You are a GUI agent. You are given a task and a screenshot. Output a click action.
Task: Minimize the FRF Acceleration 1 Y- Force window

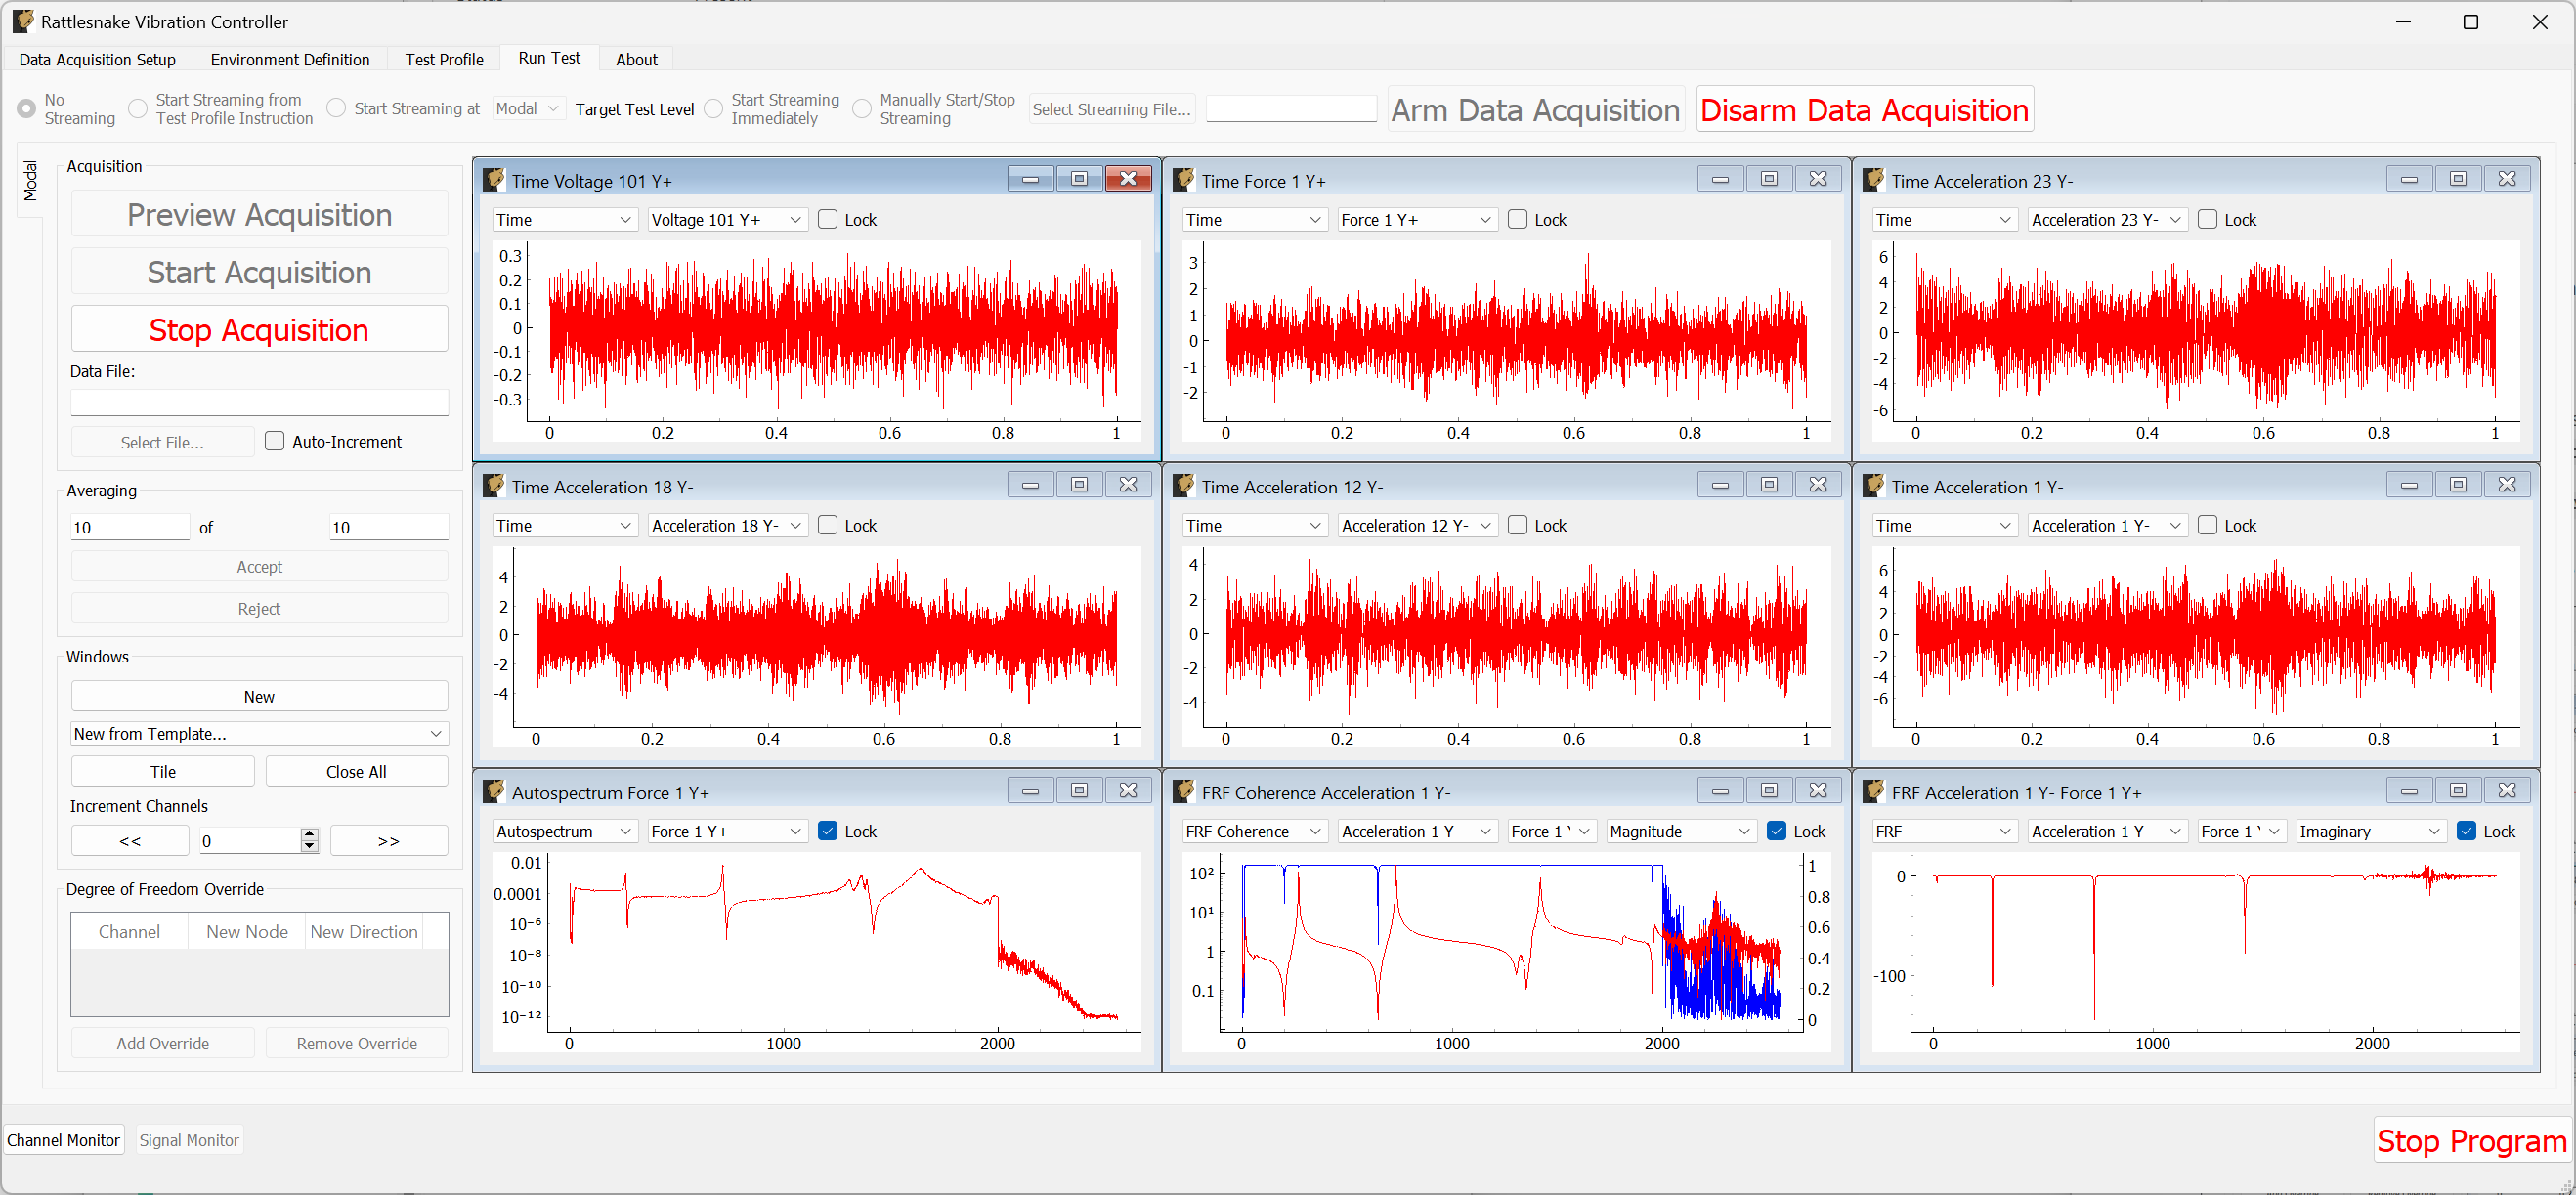(2409, 789)
